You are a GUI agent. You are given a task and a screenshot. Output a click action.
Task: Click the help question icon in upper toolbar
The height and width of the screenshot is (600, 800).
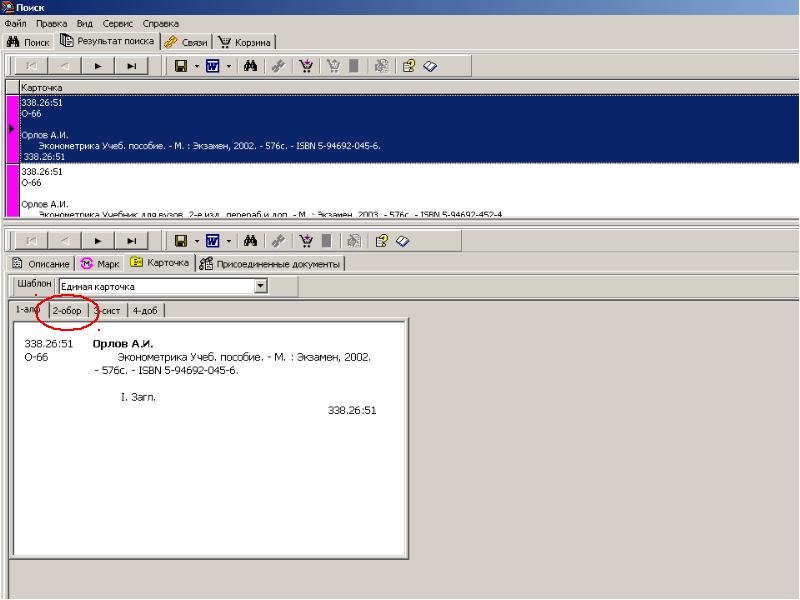click(x=409, y=66)
